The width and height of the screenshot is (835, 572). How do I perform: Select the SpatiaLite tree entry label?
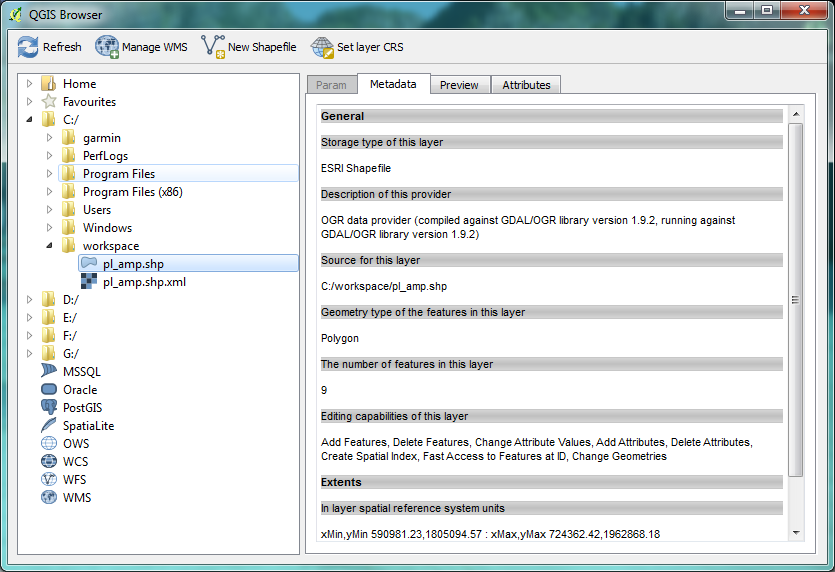88,426
